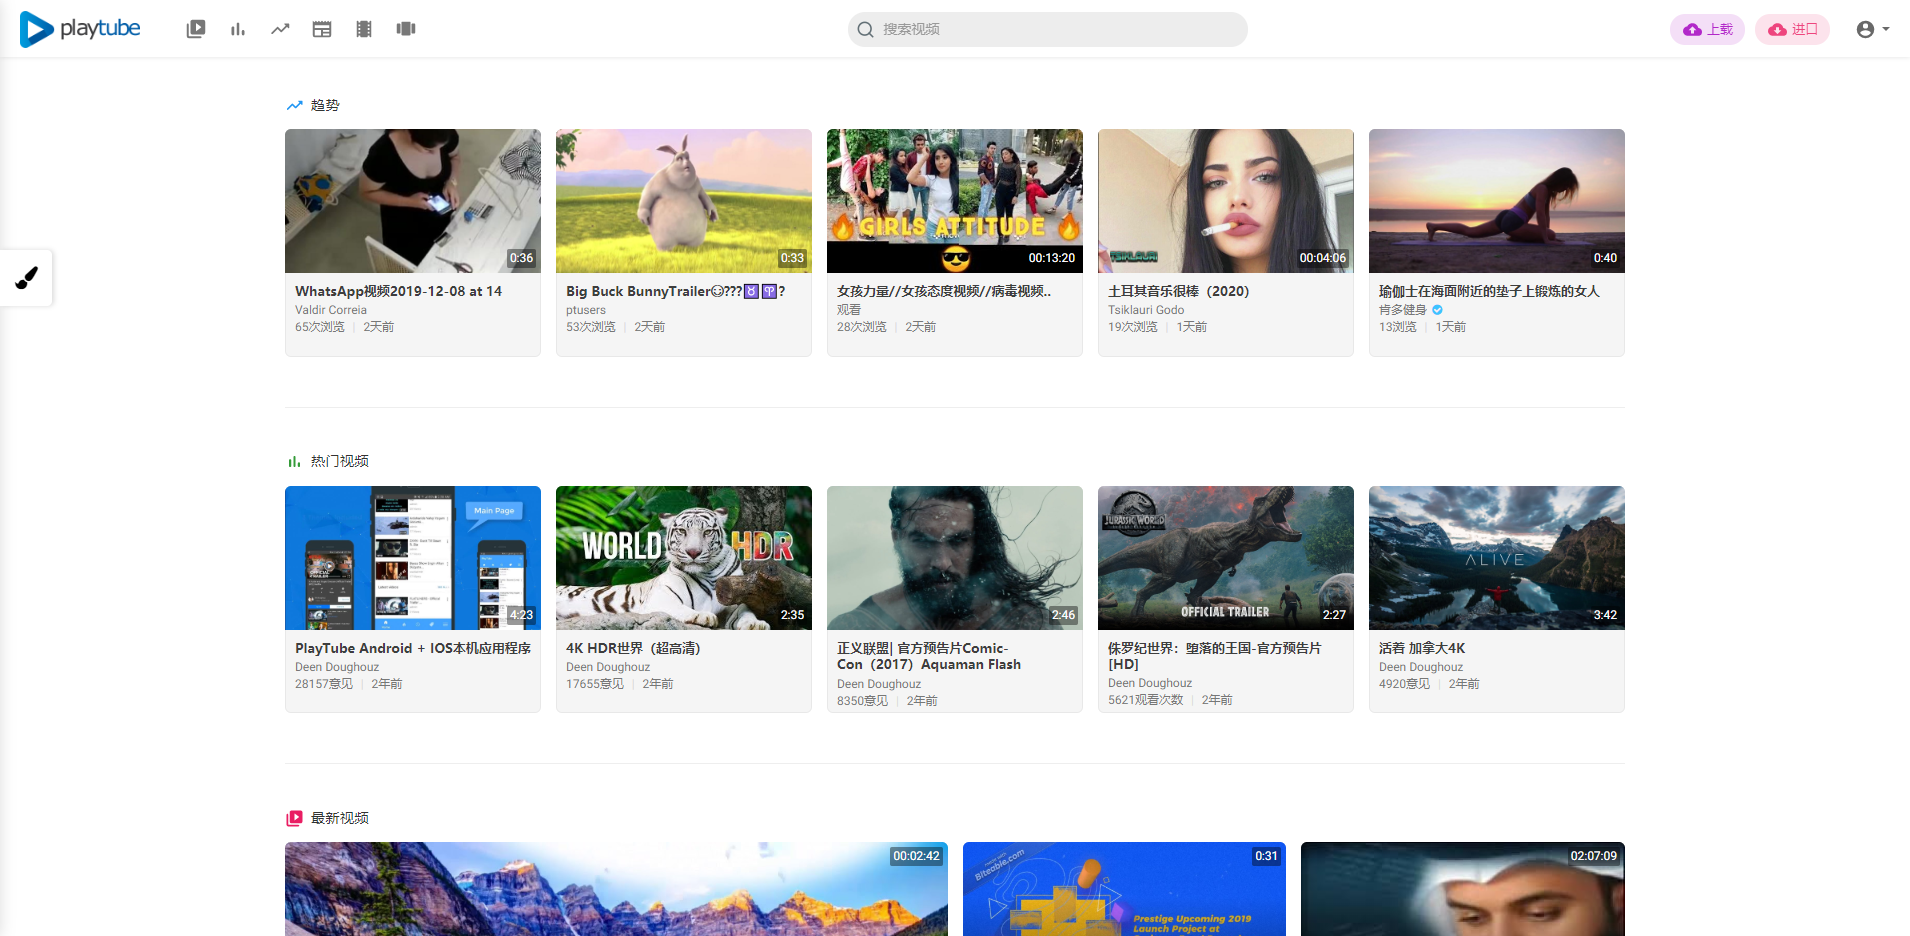Play the 侏罗纪世界 official trailer thumbnail
Image resolution: width=1910 pixels, height=936 pixels.
[1225, 557]
